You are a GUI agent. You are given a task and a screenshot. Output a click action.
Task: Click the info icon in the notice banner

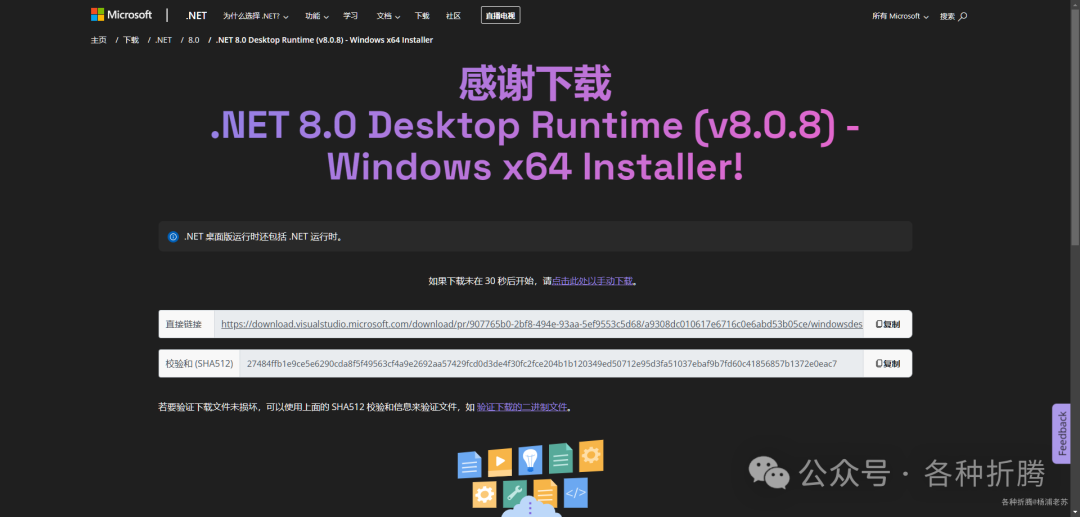173,237
